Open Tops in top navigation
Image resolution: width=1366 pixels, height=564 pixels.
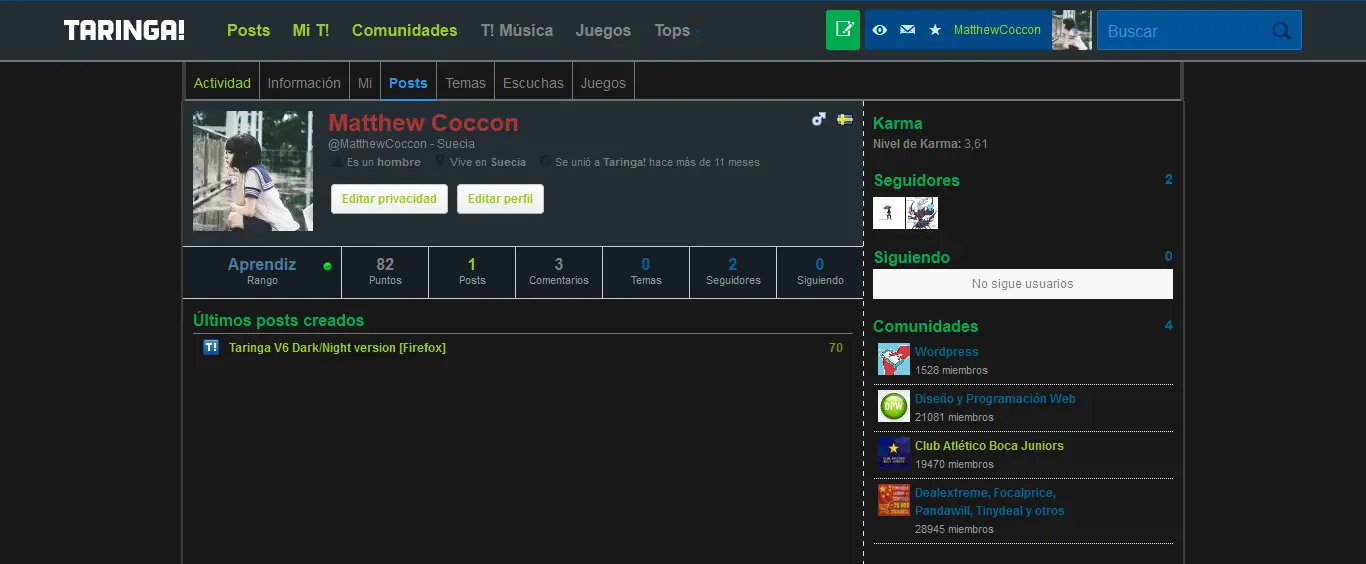(x=672, y=31)
